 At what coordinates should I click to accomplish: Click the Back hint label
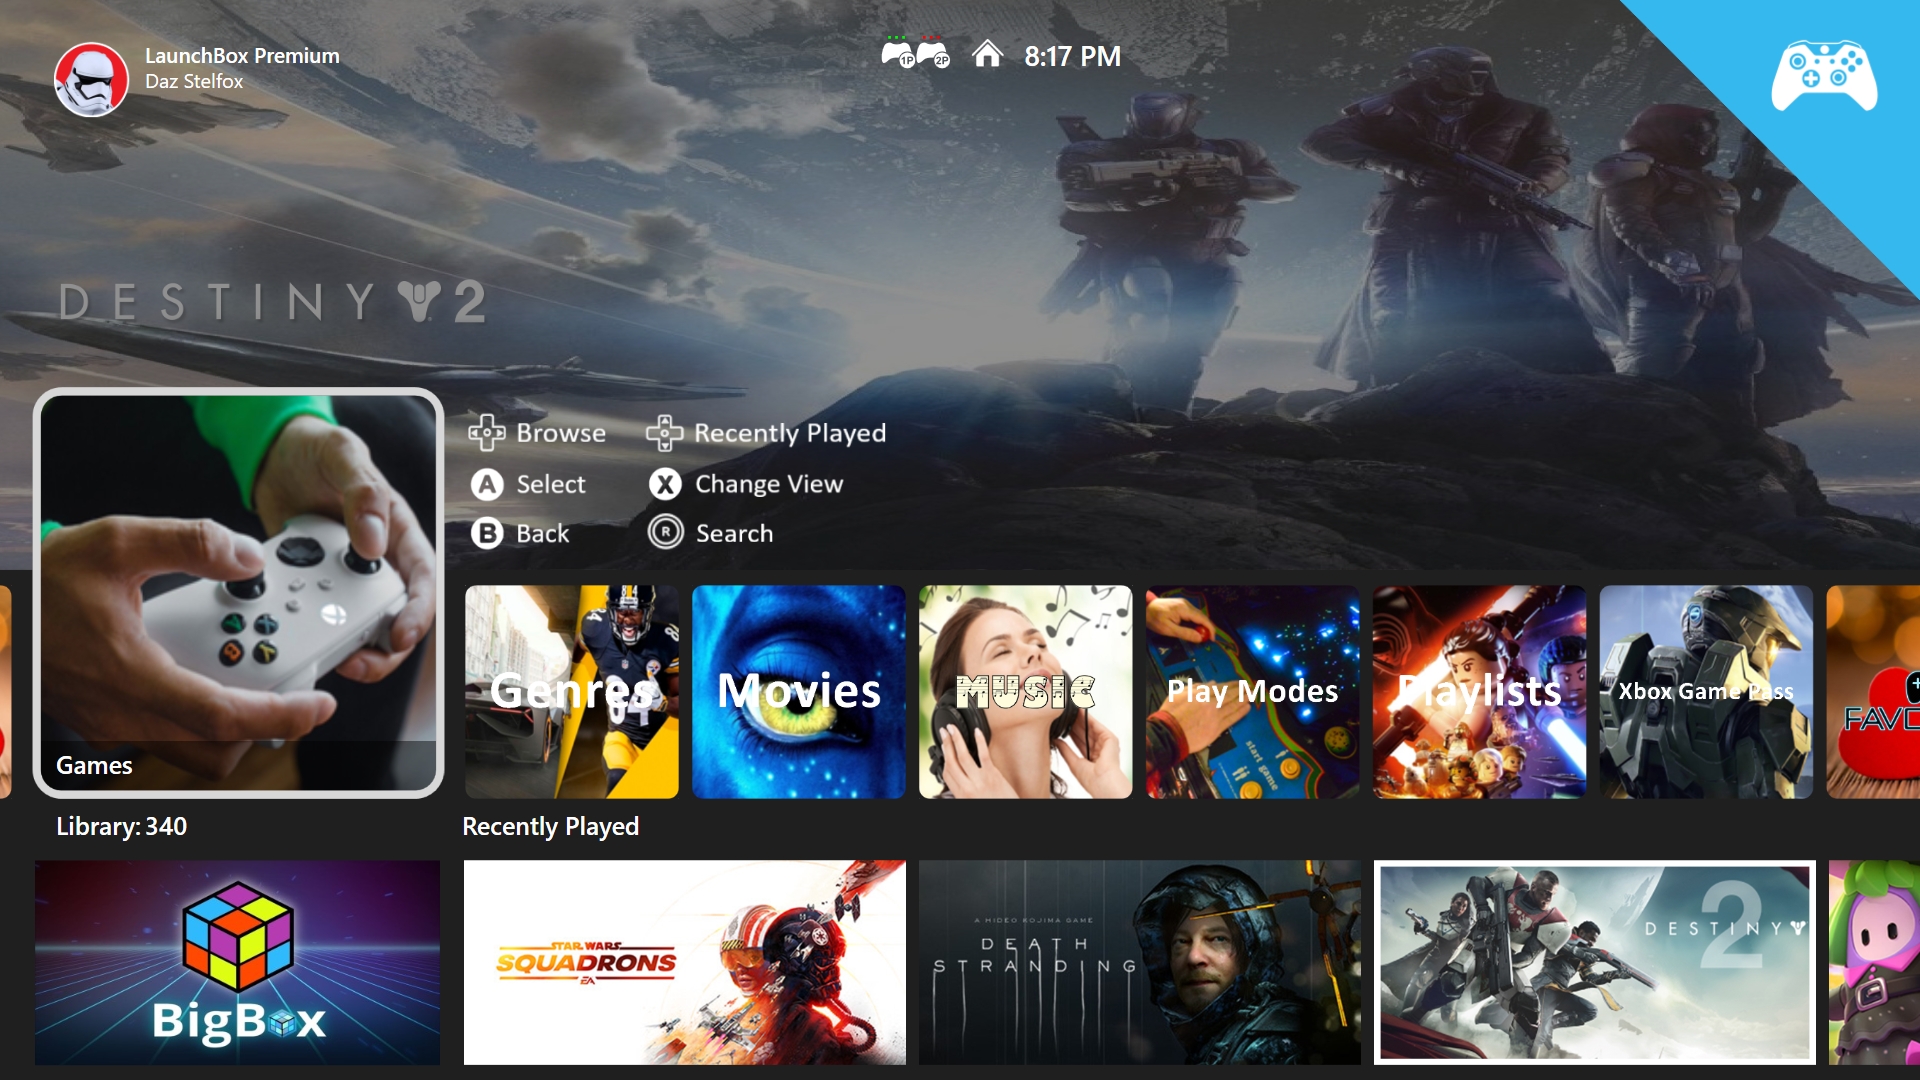[x=543, y=533]
